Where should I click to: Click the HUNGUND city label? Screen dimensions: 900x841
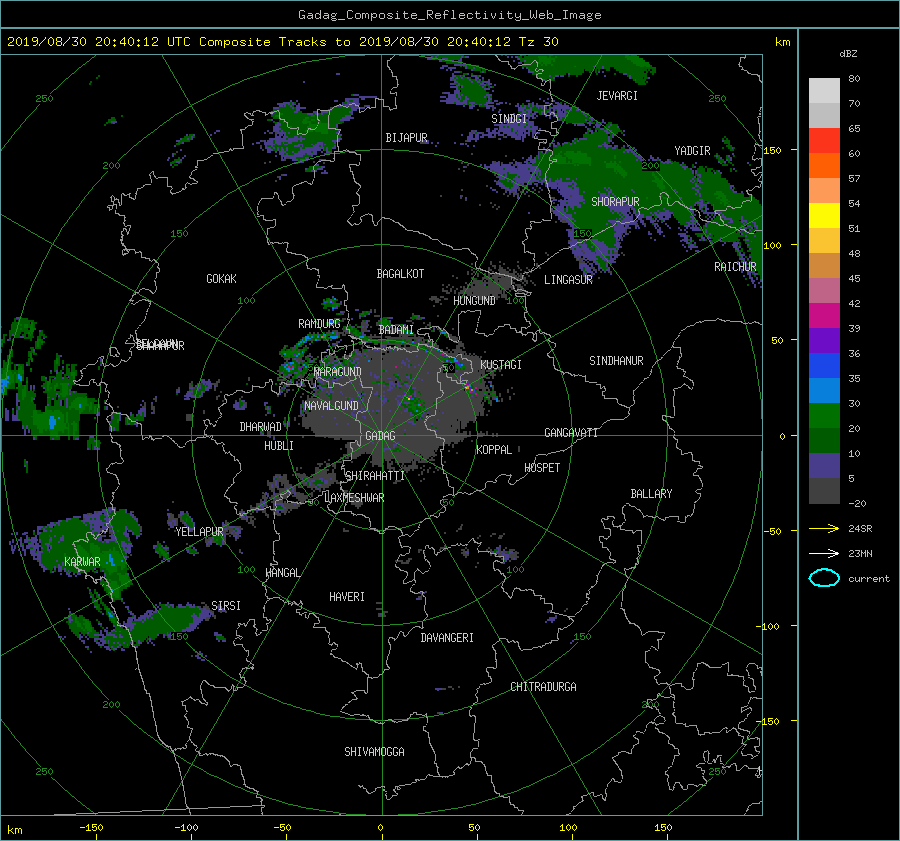click(474, 300)
